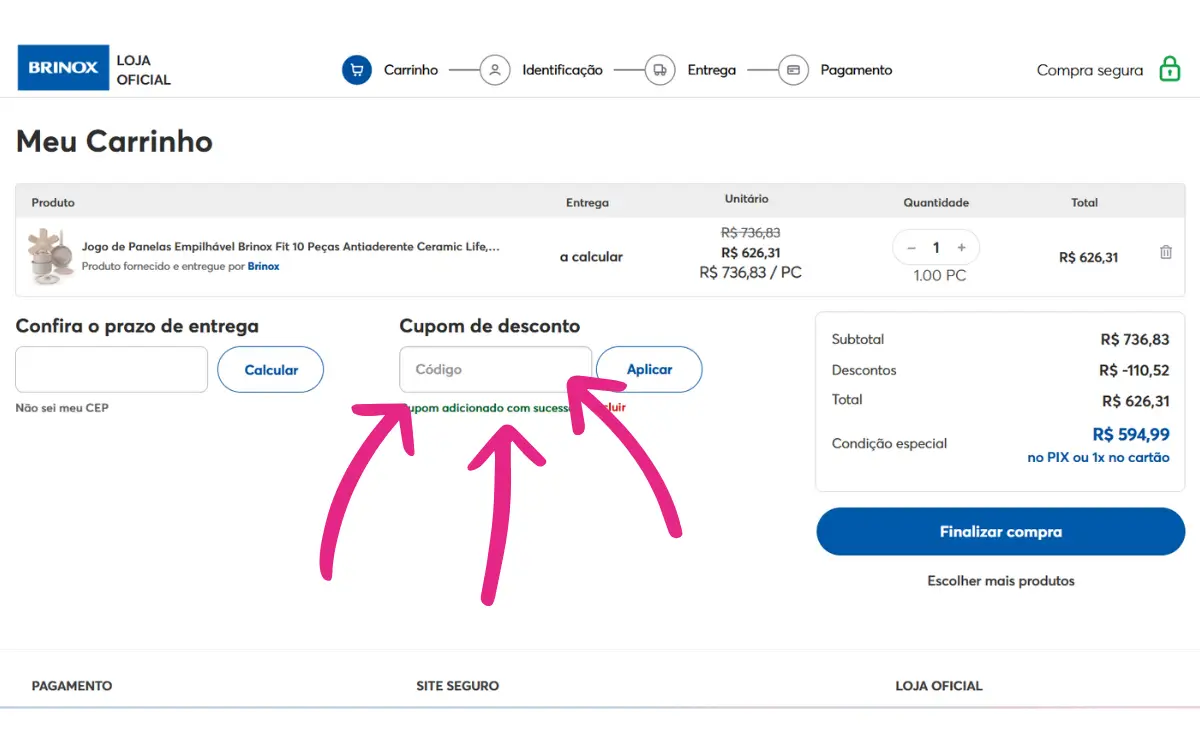
Task: Click the LOJA OFICIAL footer heading
Action: click(x=939, y=686)
